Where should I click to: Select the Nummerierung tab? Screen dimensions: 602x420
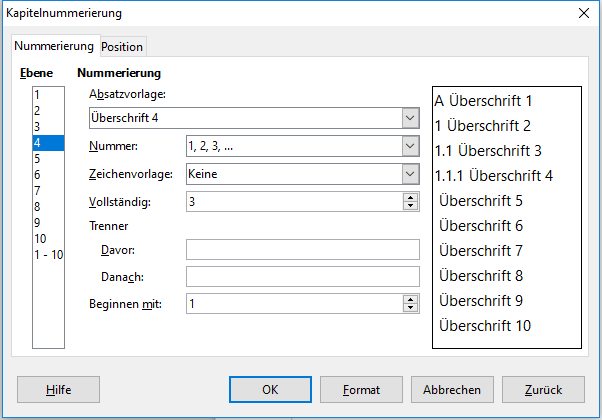[54, 46]
